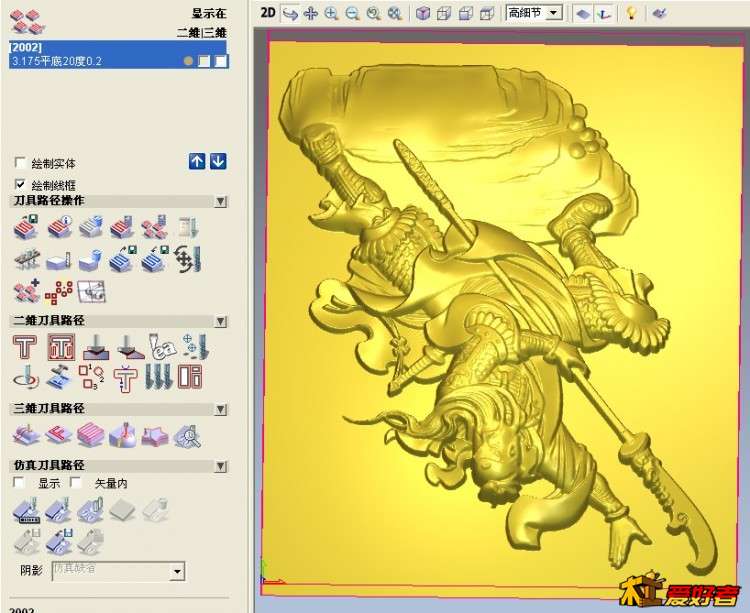Toggle 3D display checkbox for 3.175平底20度0.2
Image resolution: width=750 pixels, height=613 pixels.
(221, 61)
